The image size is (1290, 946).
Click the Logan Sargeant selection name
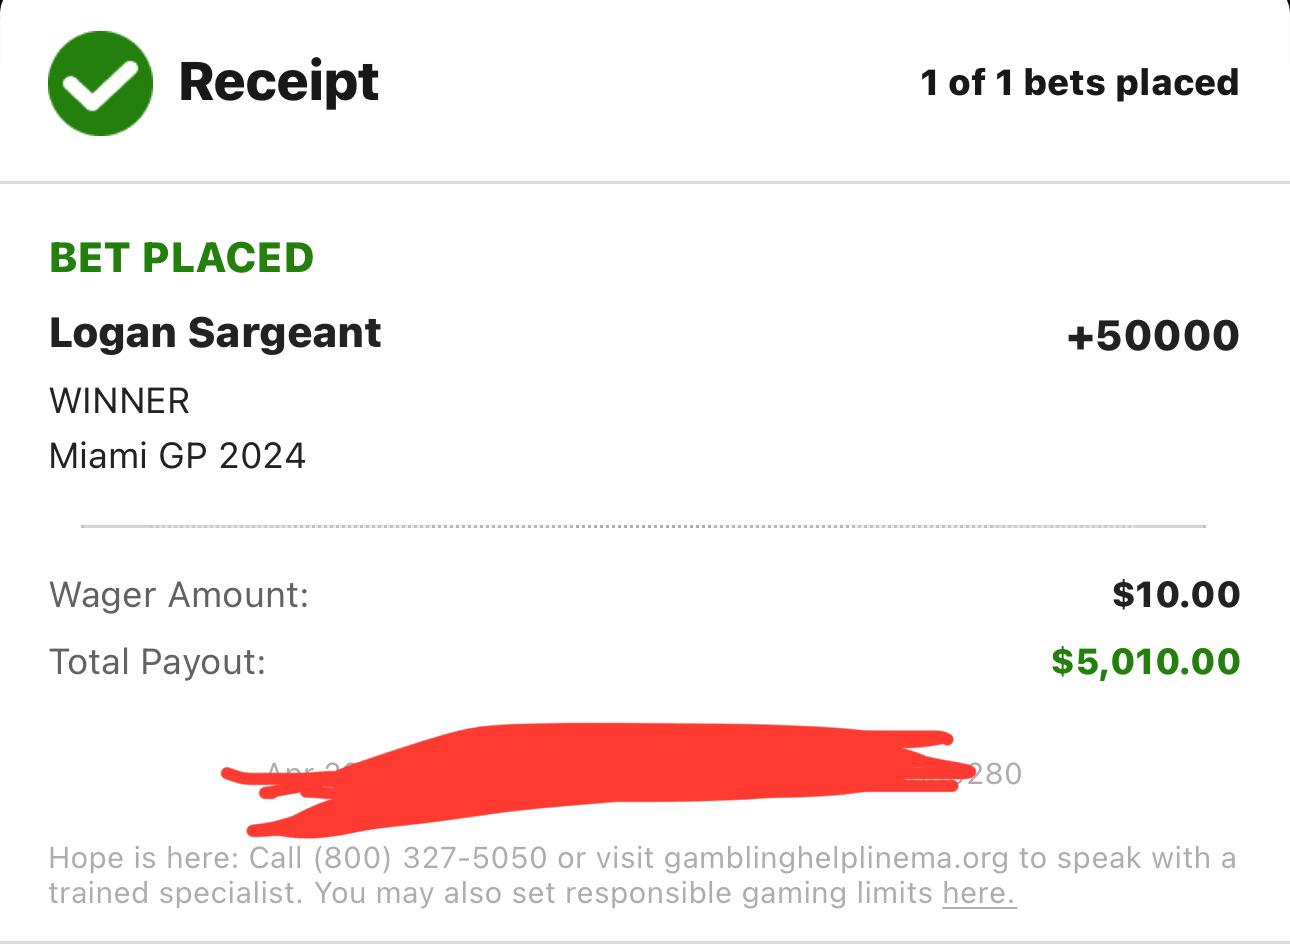point(215,333)
